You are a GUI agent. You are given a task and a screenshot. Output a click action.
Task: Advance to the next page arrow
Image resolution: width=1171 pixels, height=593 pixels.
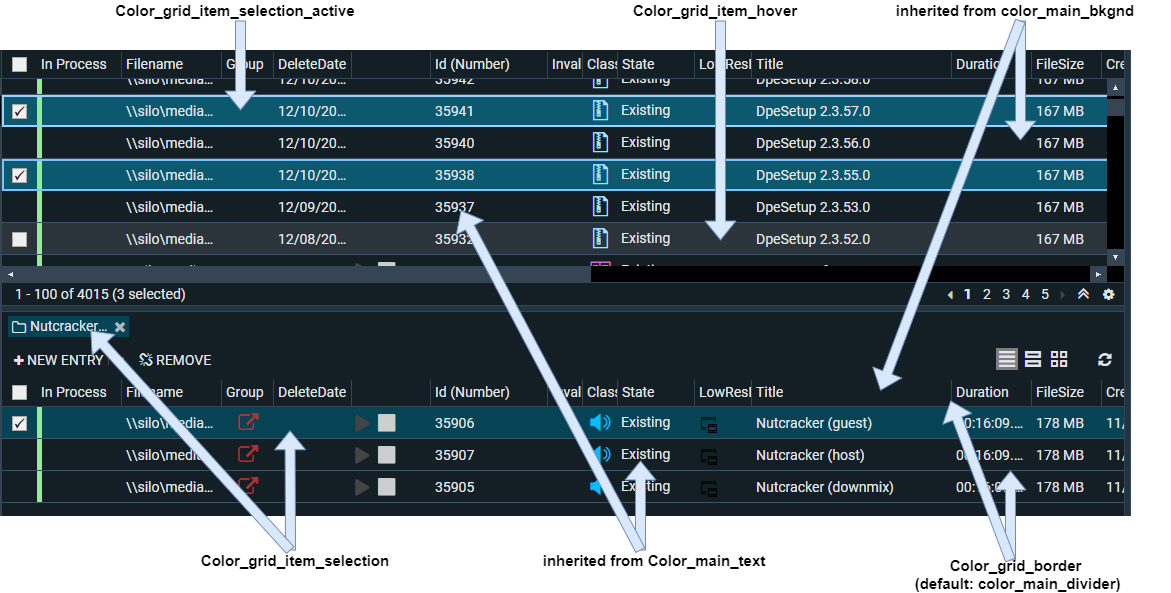pyautogui.click(x=1062, y=295)
